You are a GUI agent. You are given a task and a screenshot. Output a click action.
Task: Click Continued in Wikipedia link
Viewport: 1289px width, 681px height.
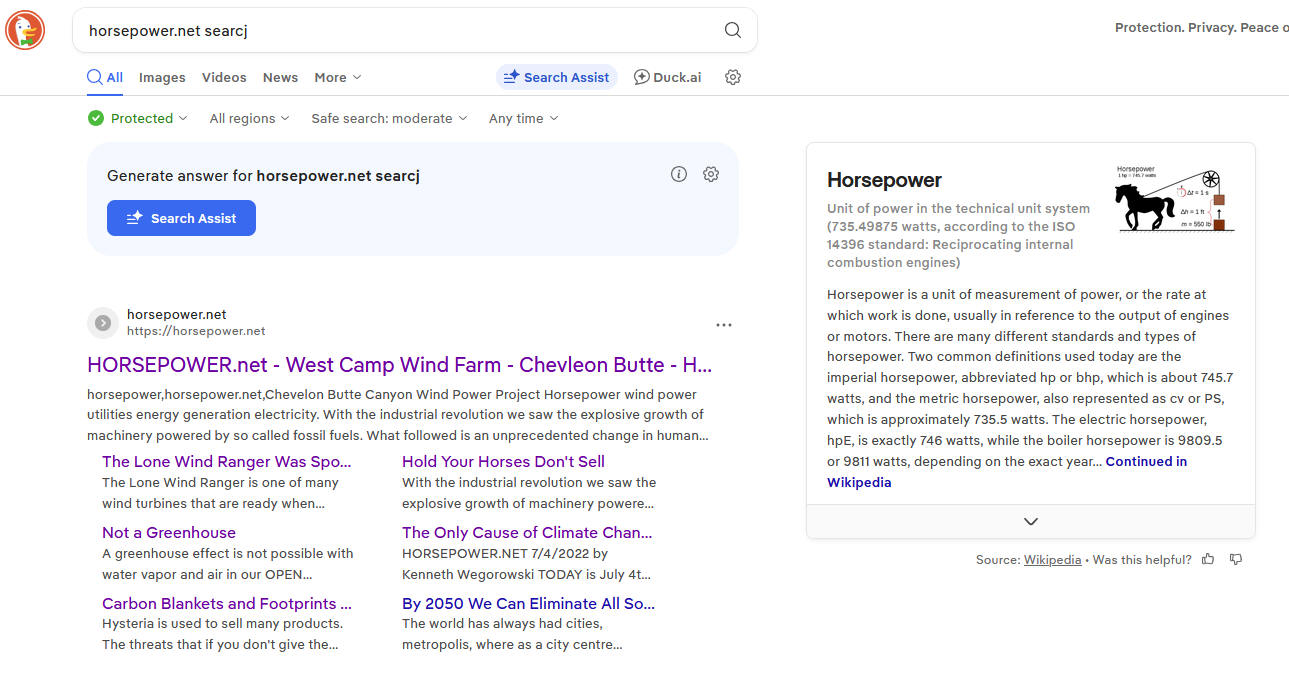click(x=1146, y=461)
